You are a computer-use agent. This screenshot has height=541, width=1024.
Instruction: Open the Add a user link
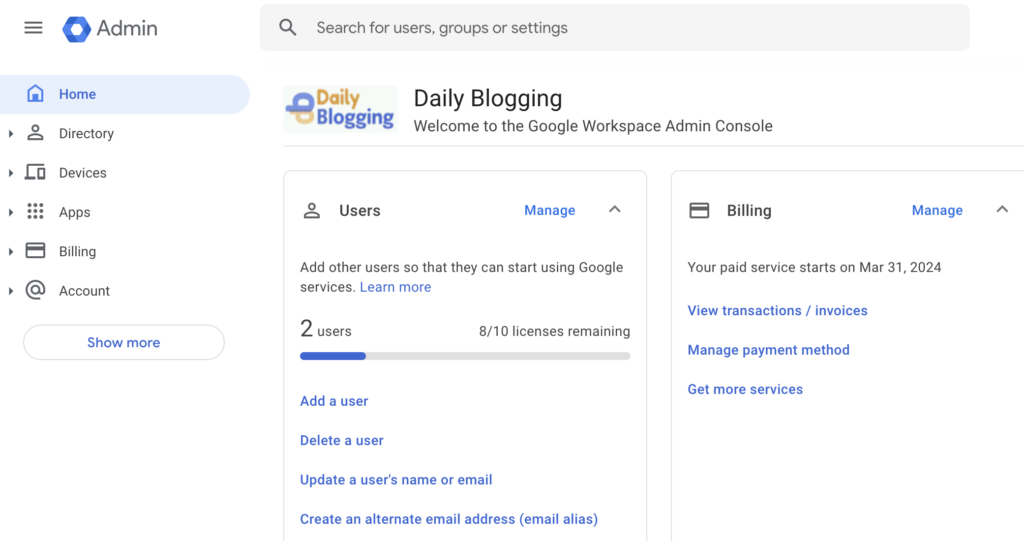(x=334, y=401)
